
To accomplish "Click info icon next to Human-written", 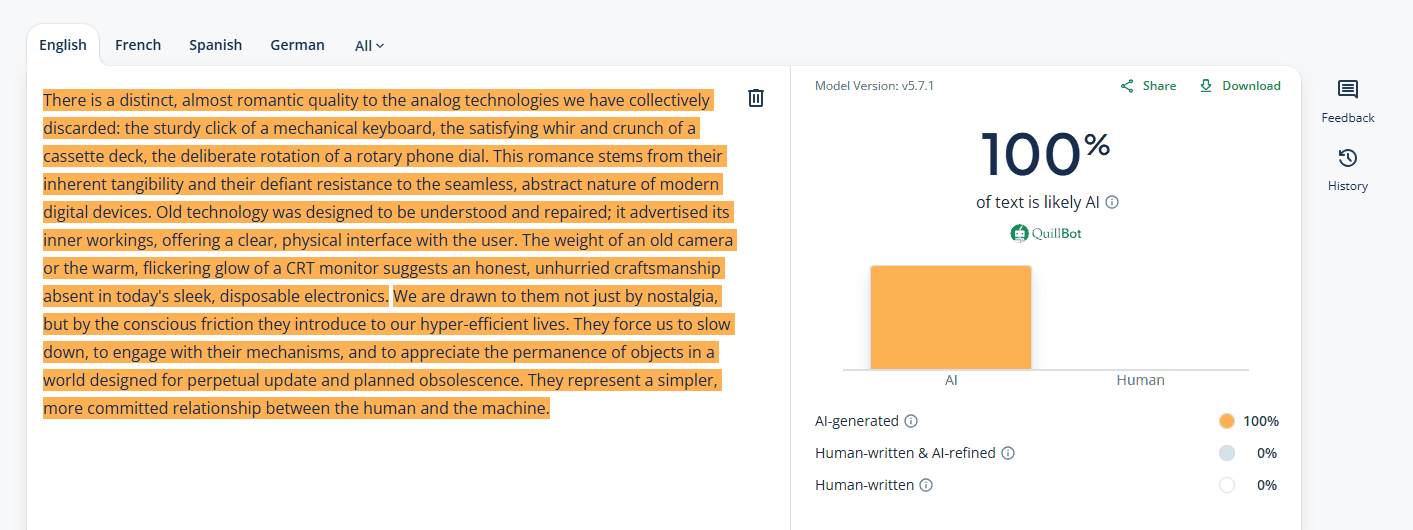I will pyautogui.click(x=926, y=485).
